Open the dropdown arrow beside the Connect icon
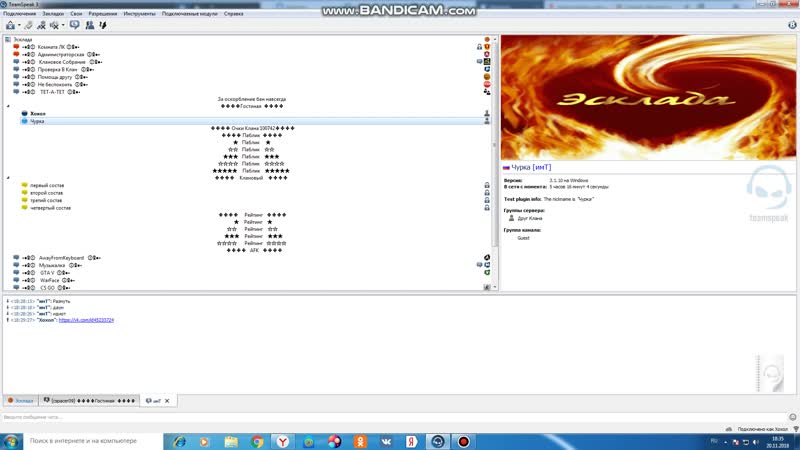Viewport: 800px width, 450px height. 19,26
